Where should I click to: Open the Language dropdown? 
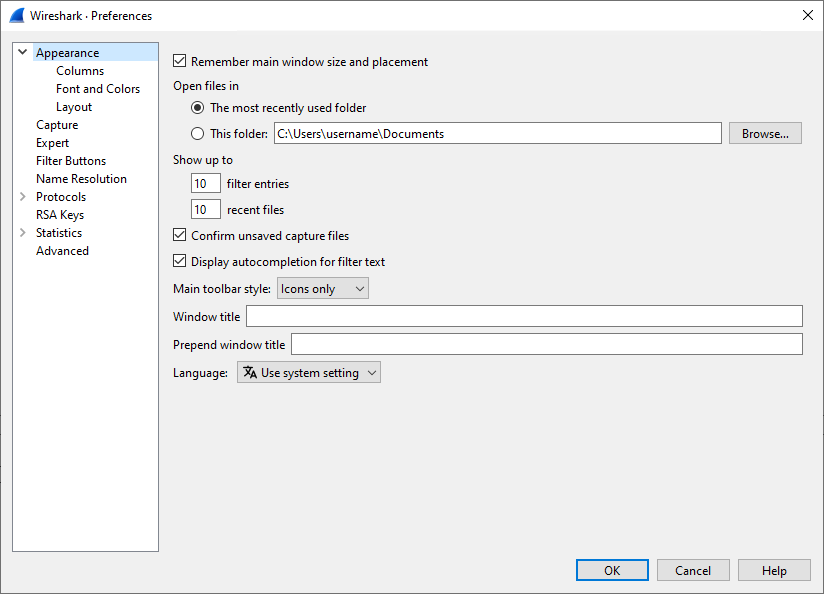click(x=309, y=373)
